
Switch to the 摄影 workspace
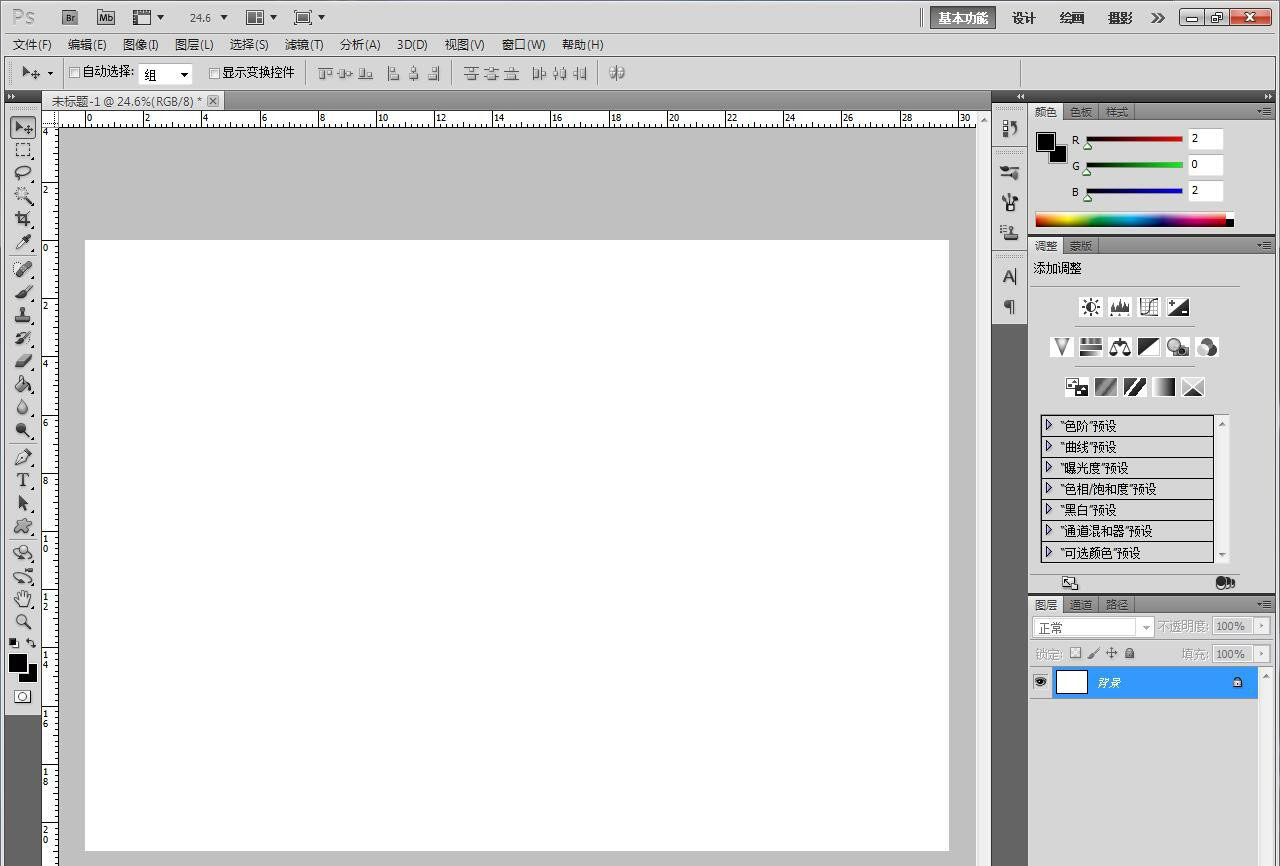1120,17
